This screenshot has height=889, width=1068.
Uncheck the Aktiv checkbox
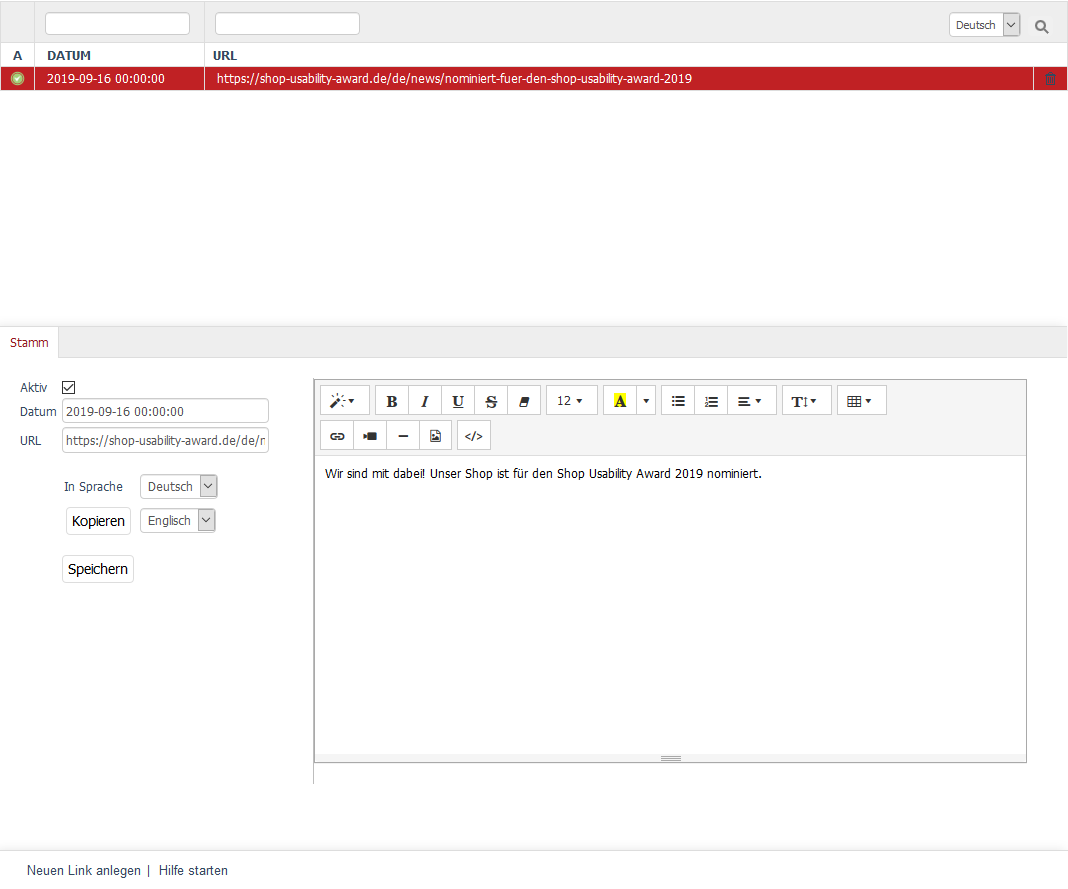(x=69, y=387)
